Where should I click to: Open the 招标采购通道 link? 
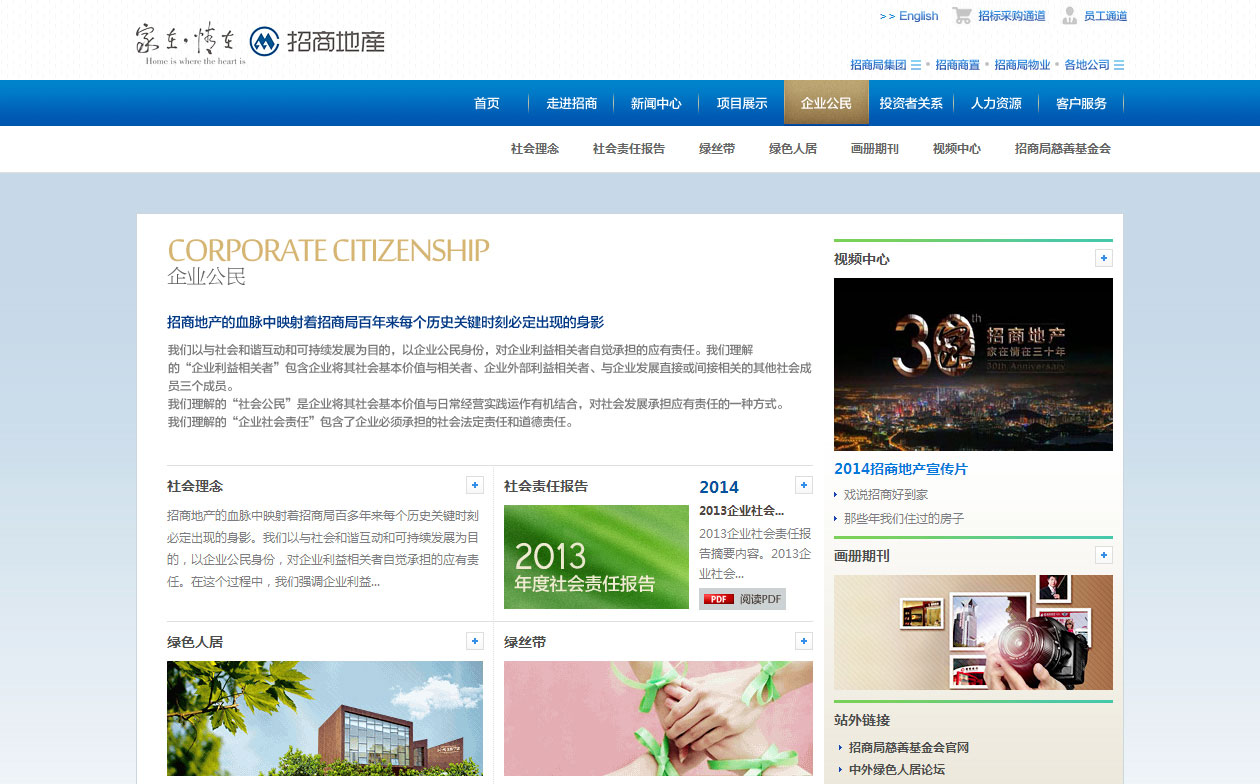[x=1012, y=16]
